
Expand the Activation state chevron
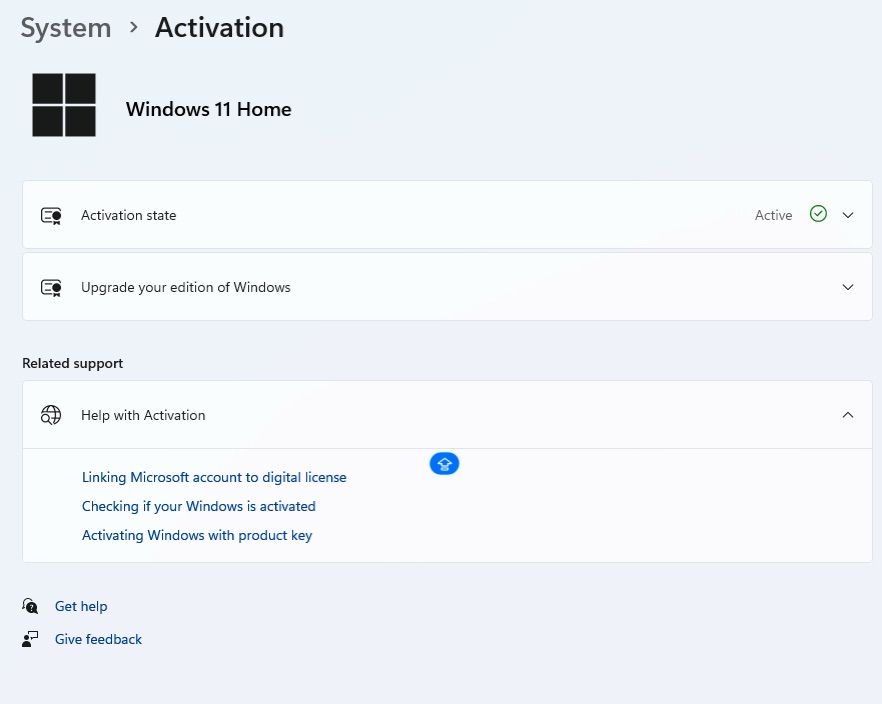pos(848,215)
